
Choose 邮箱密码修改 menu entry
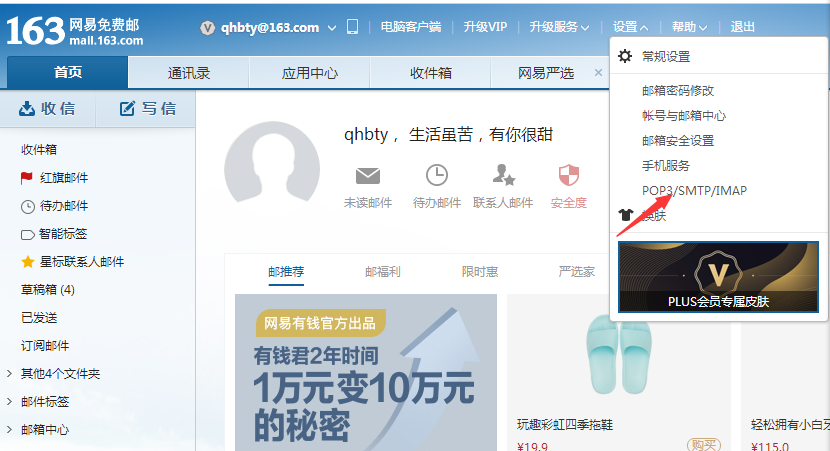pyautogui.click(x=678, y=91)
